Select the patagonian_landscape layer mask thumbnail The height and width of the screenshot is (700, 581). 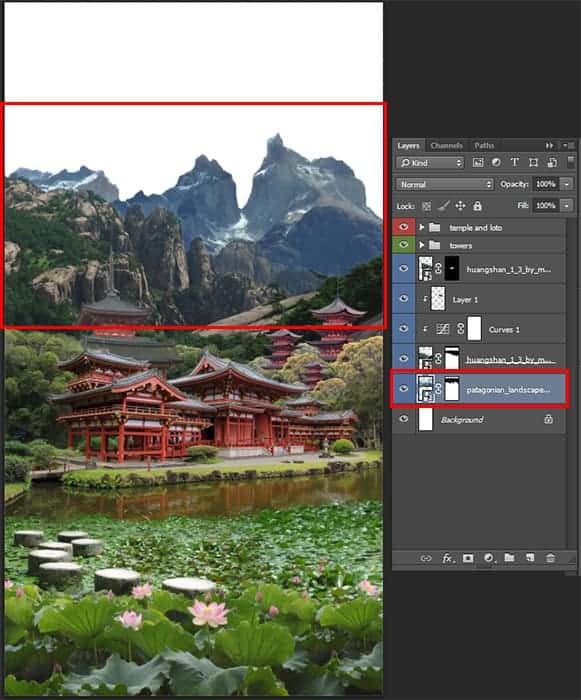pyautogui.click(x=452, y=388)
